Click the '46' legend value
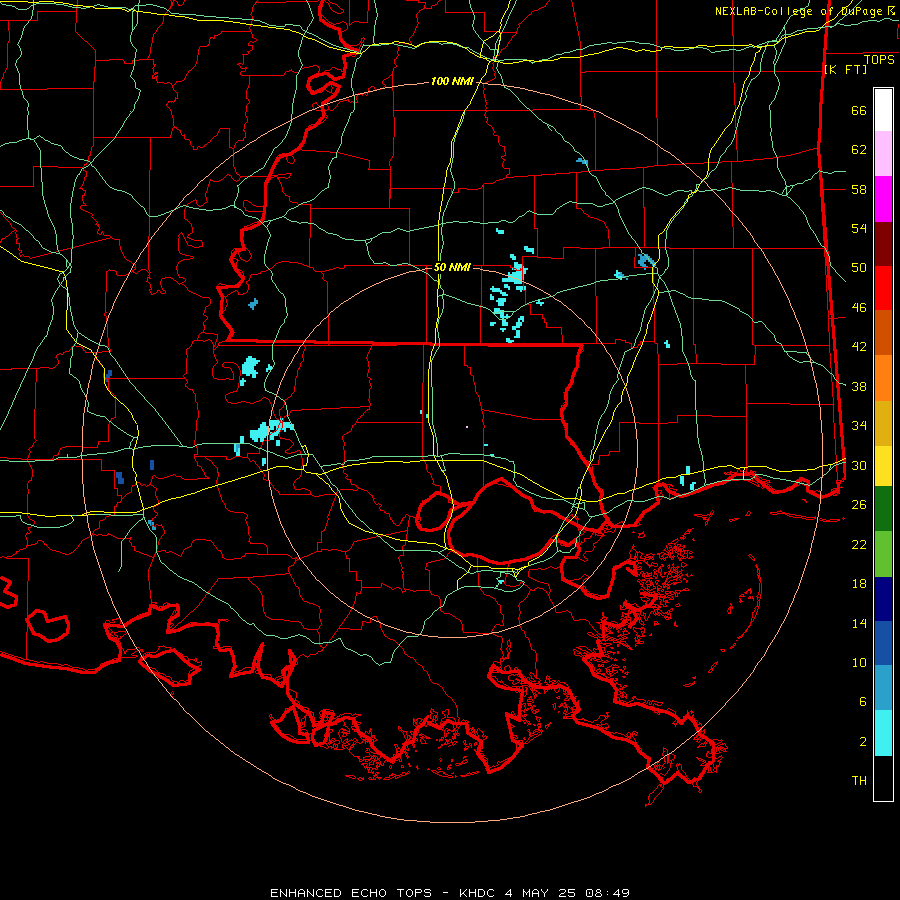The image size is (900, 900). pyautogui.click(x=859, y=308)
